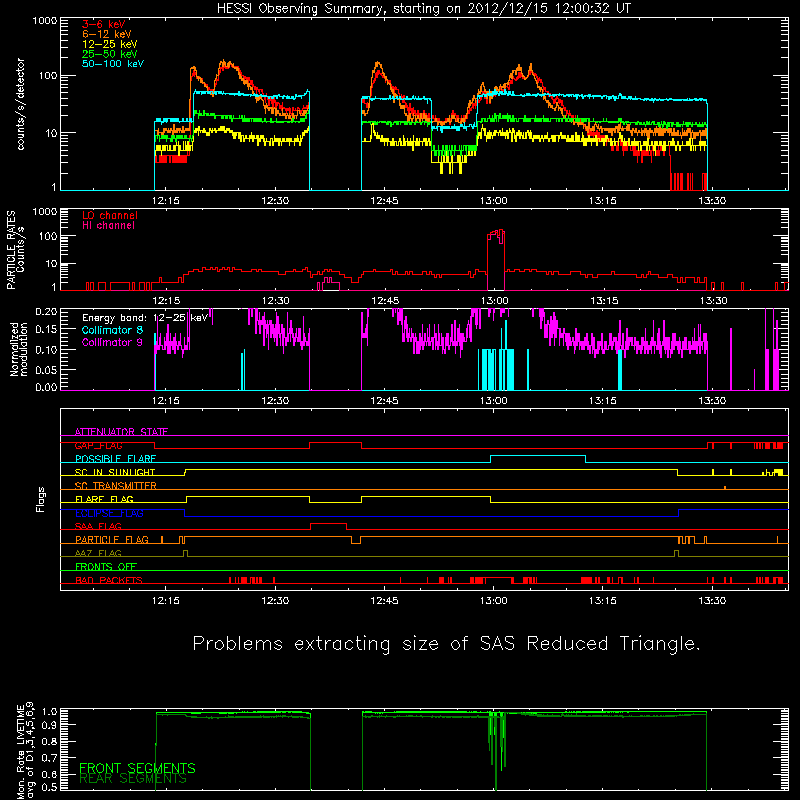The height and width of the screenshot is (800, 800).
Task: Click the 'ATTENUATOR_STATE' flag label
Action: [121, 432]
